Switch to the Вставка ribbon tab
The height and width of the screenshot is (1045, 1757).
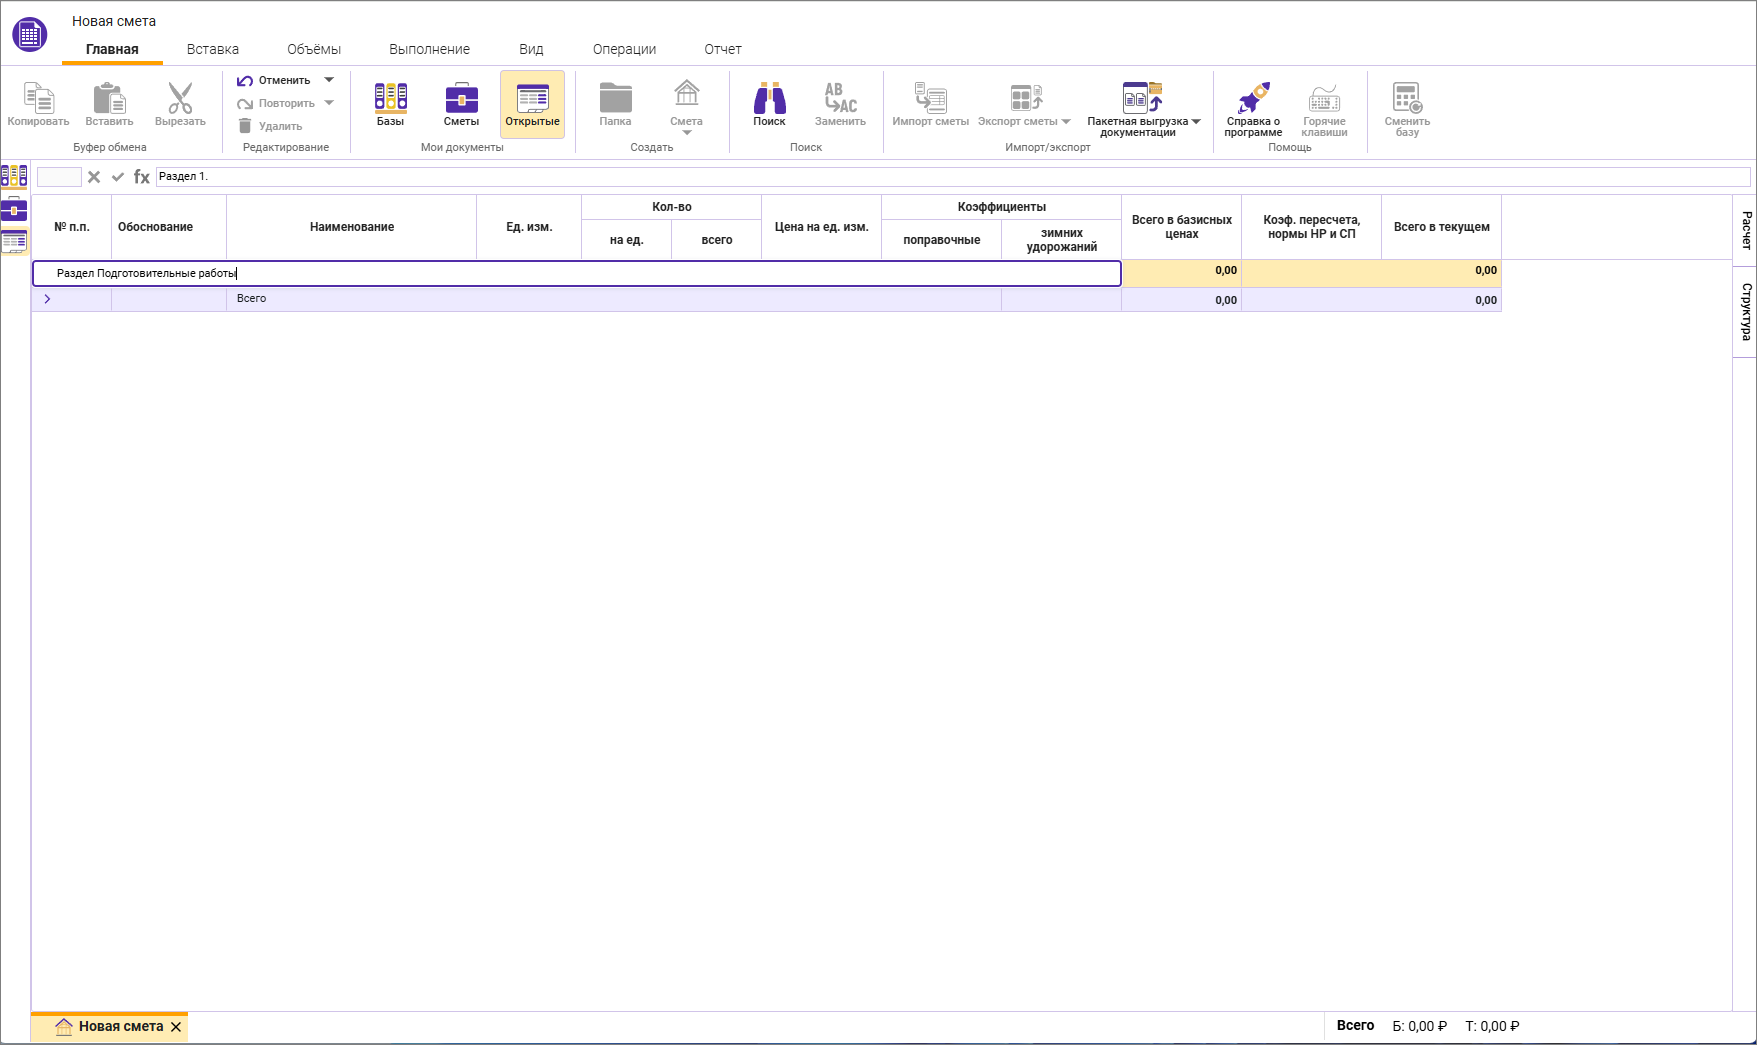coord(212,49)
